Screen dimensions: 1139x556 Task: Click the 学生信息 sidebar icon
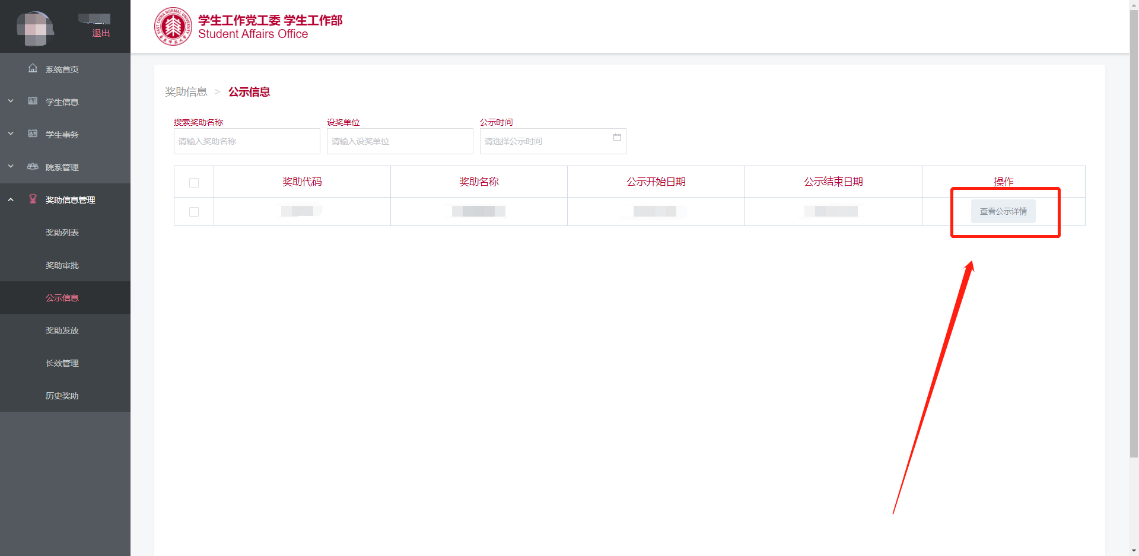pyautogui.click(x=33, y=102)
